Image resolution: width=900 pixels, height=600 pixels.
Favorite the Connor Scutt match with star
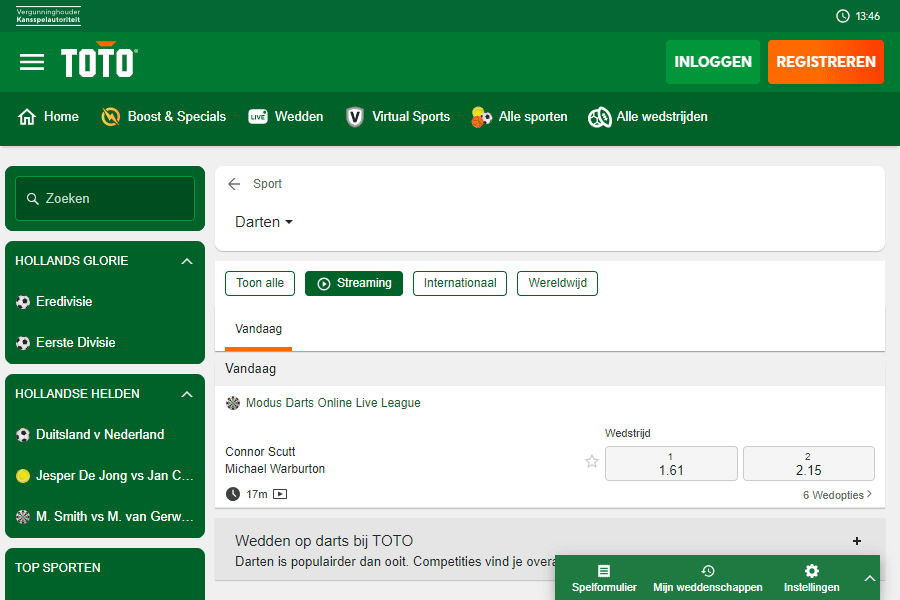592,461
